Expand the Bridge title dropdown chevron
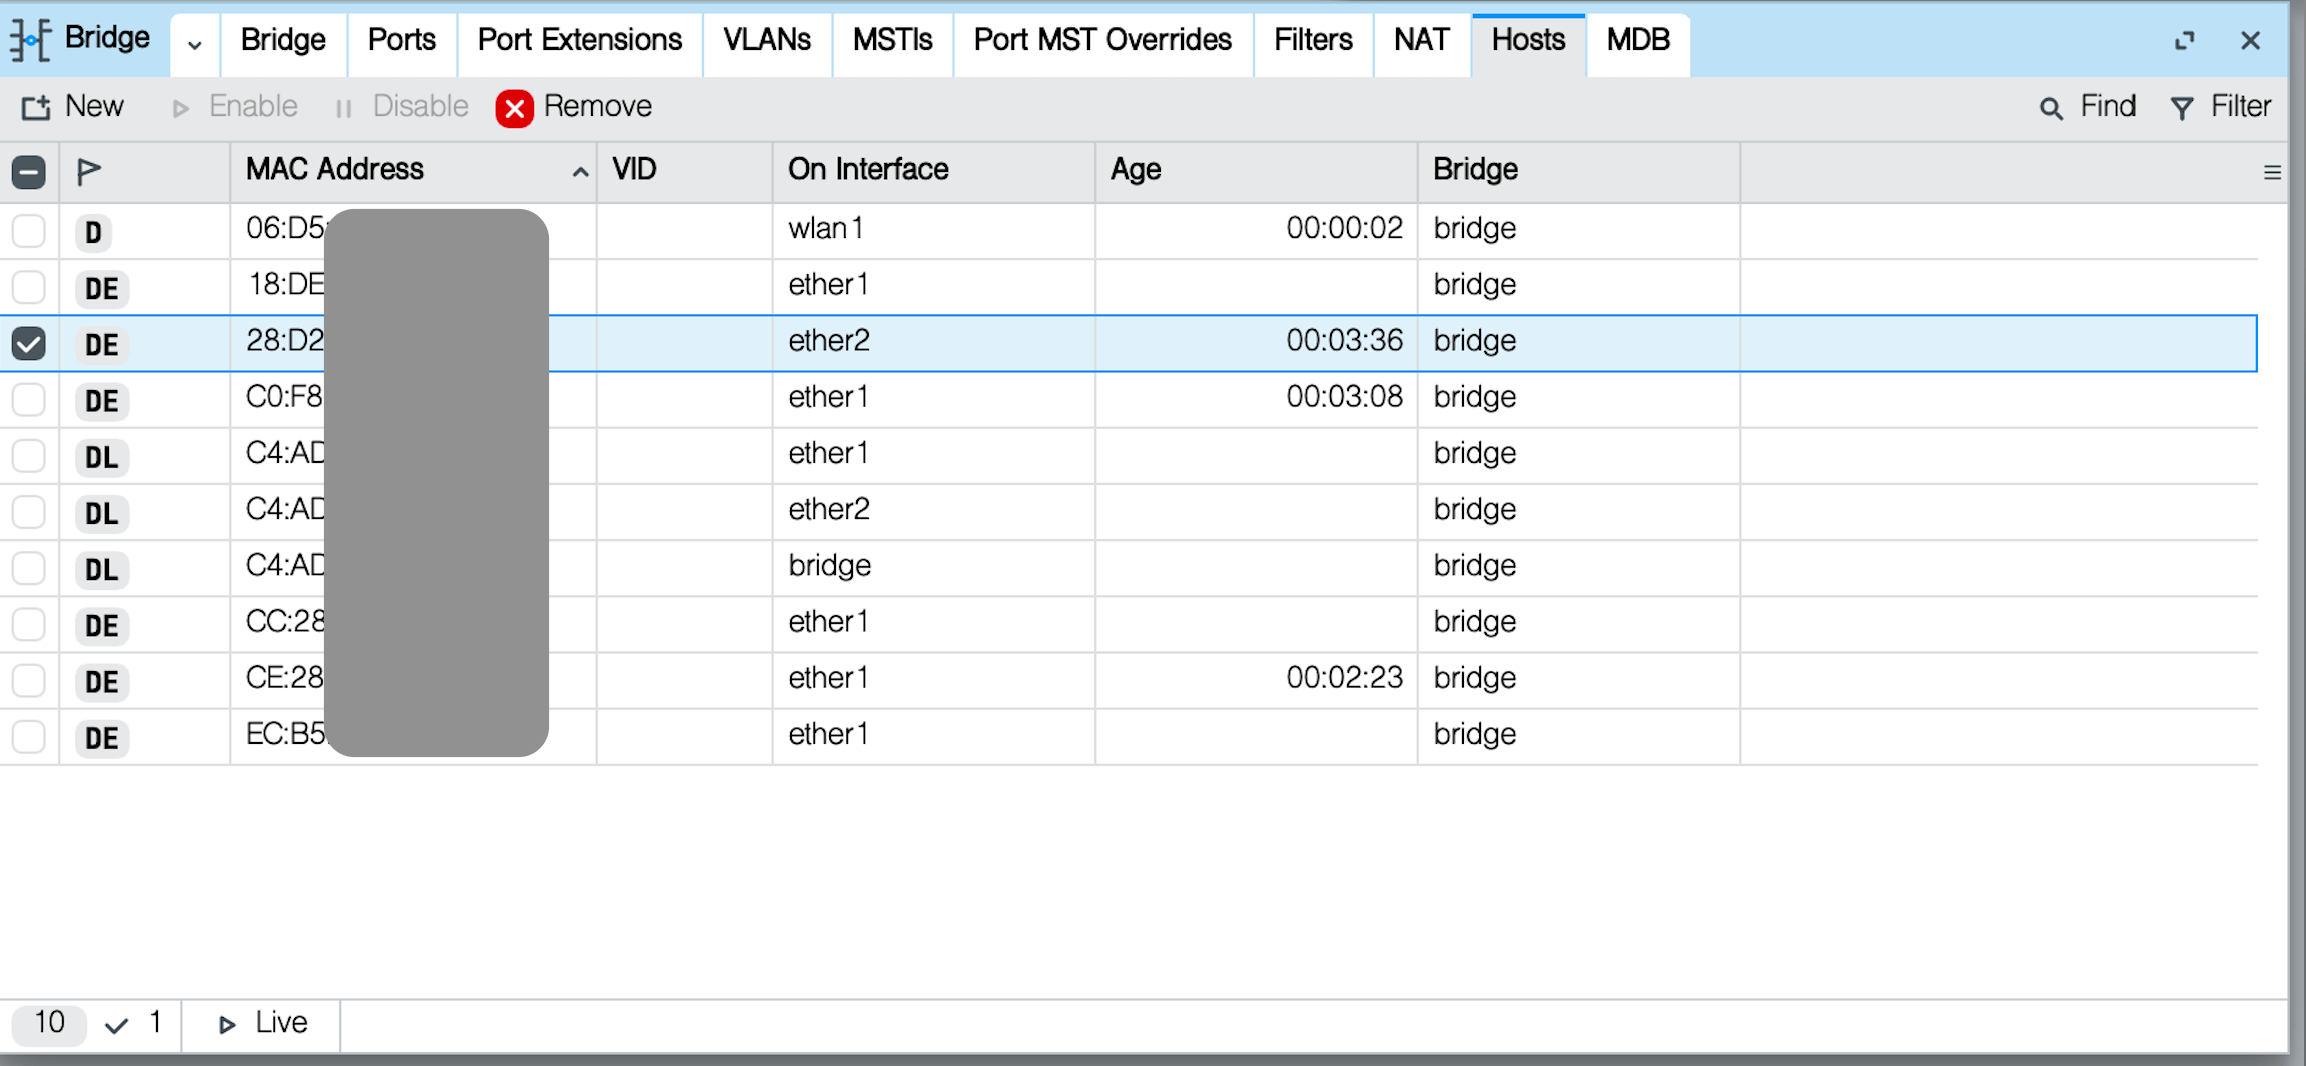 195,44
